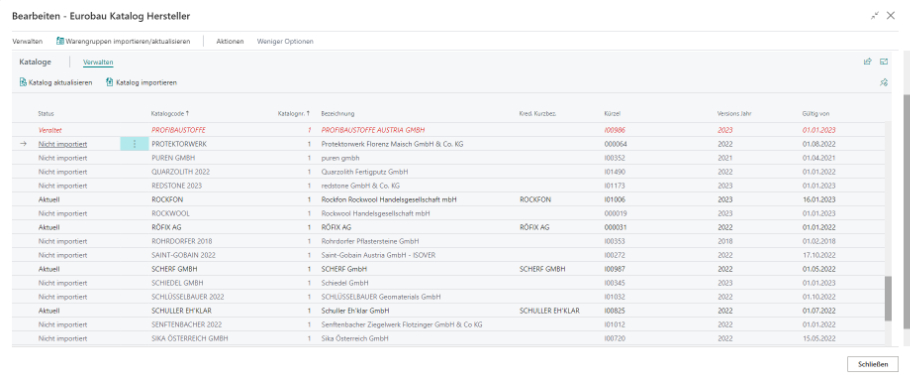
Task: Click Kürzel 000064 in PROTEKTORWERK row
Action: click(615, 144)
